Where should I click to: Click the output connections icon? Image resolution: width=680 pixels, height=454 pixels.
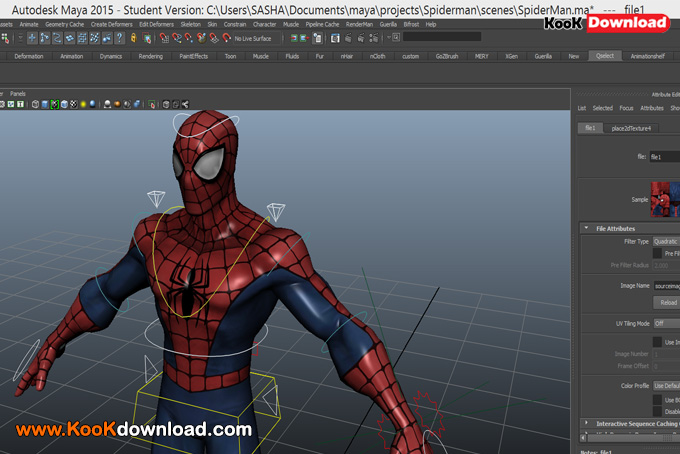coord(304,39)
